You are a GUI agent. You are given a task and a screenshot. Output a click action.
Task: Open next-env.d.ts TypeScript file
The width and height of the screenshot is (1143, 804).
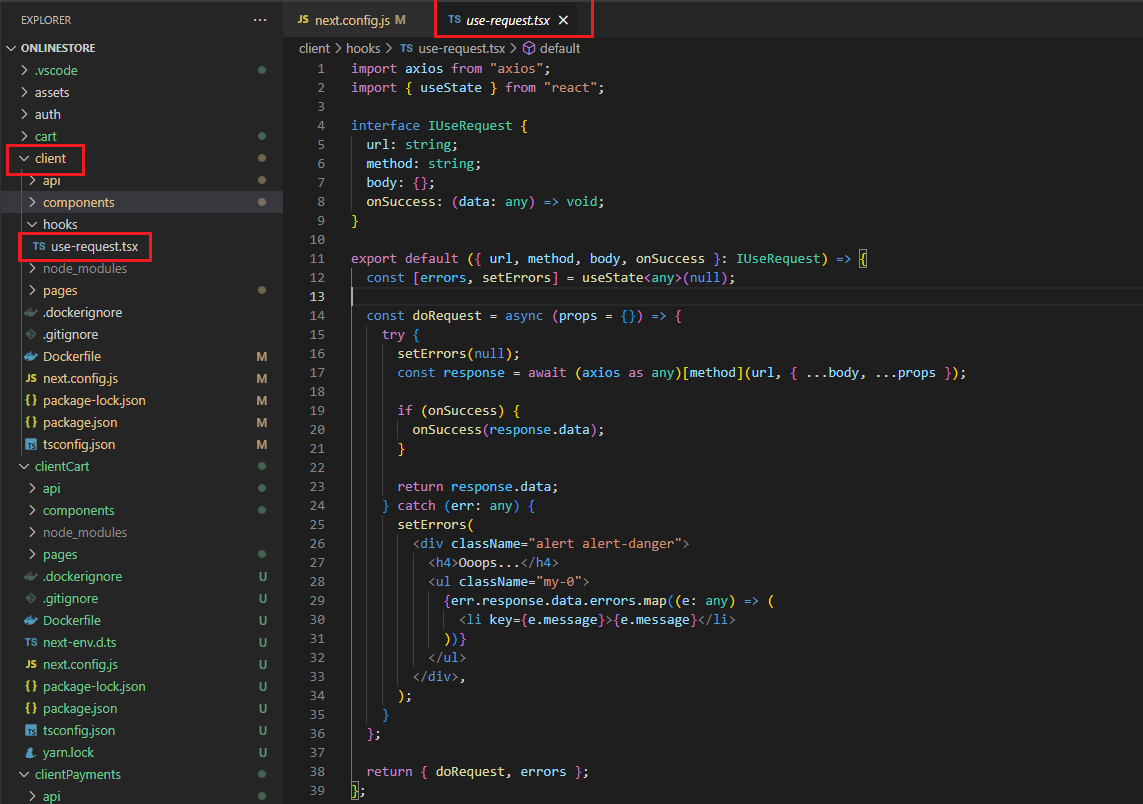pos(79,642)
